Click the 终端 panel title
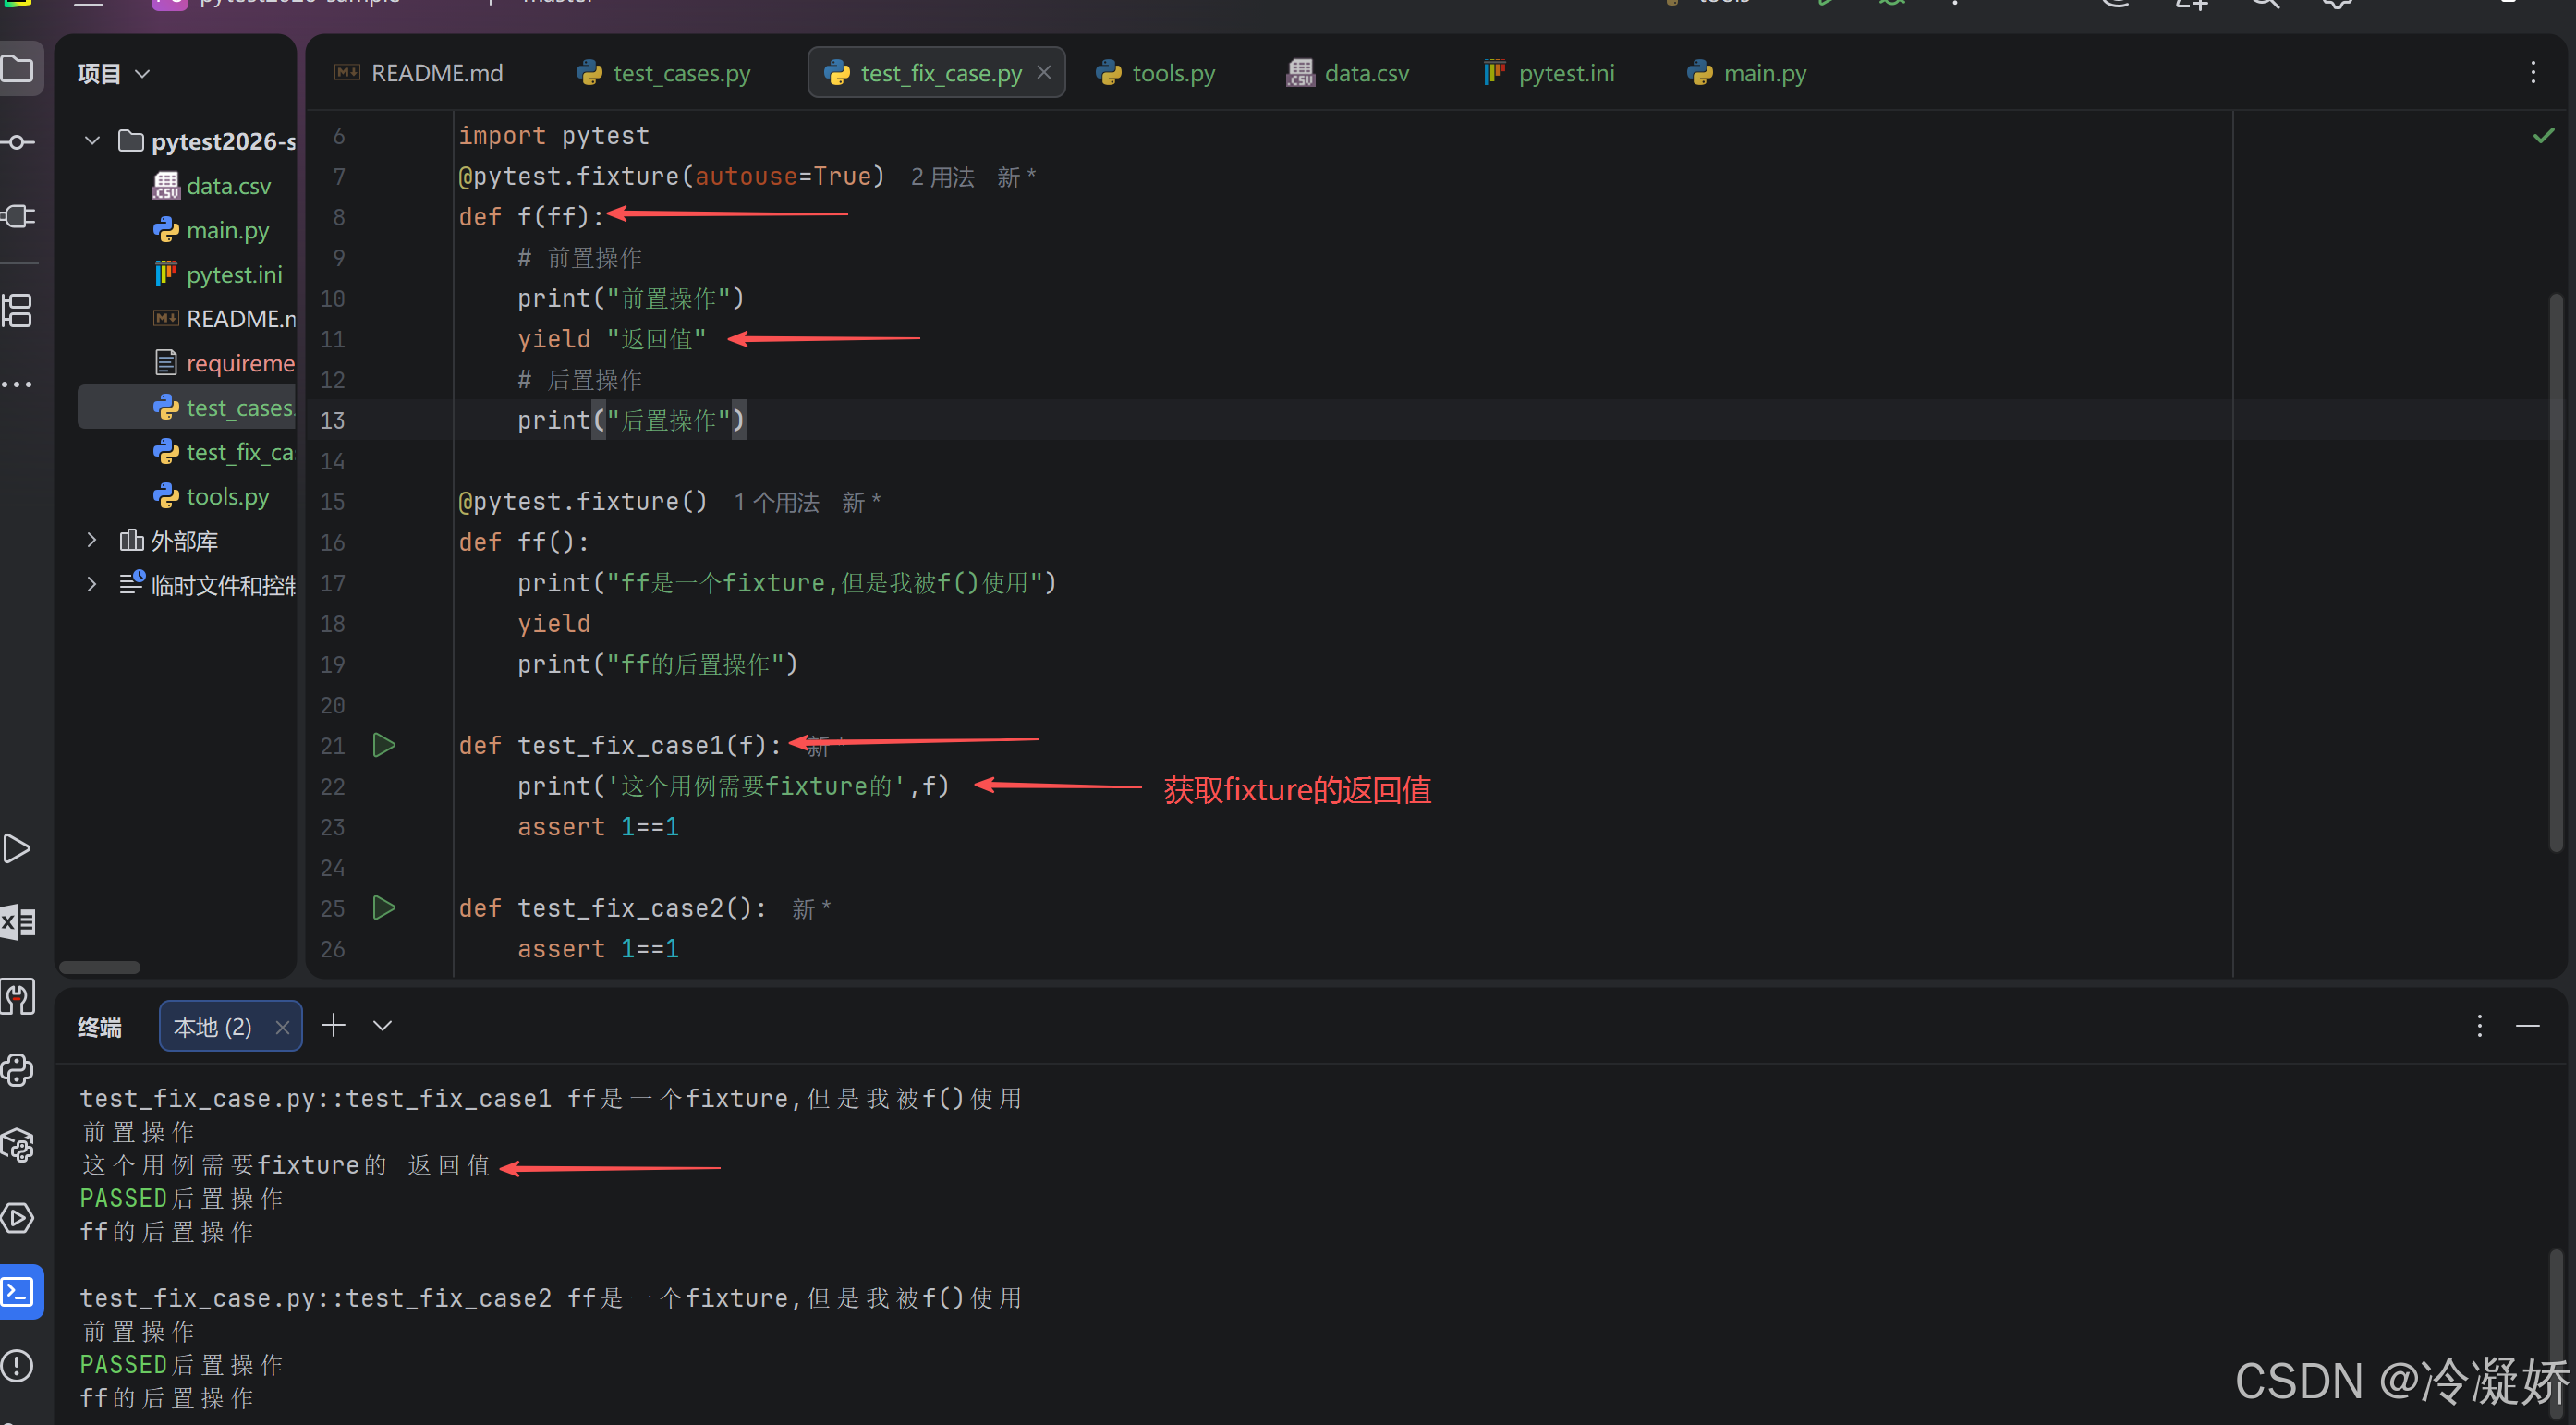The height and width of the screenshot is (1425, 2576). (100, 1027)
